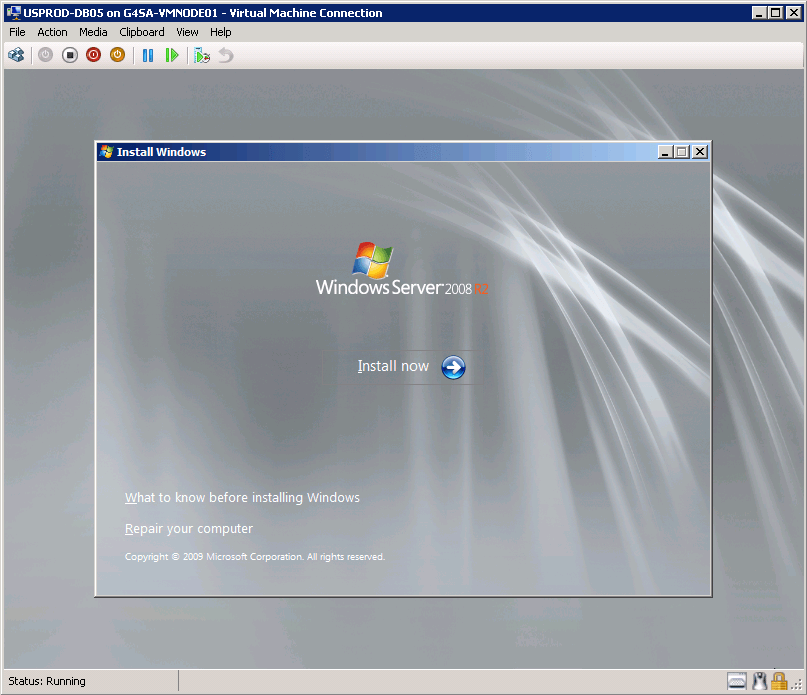Open 'What to know before installing Windows'

pos(242,498)
